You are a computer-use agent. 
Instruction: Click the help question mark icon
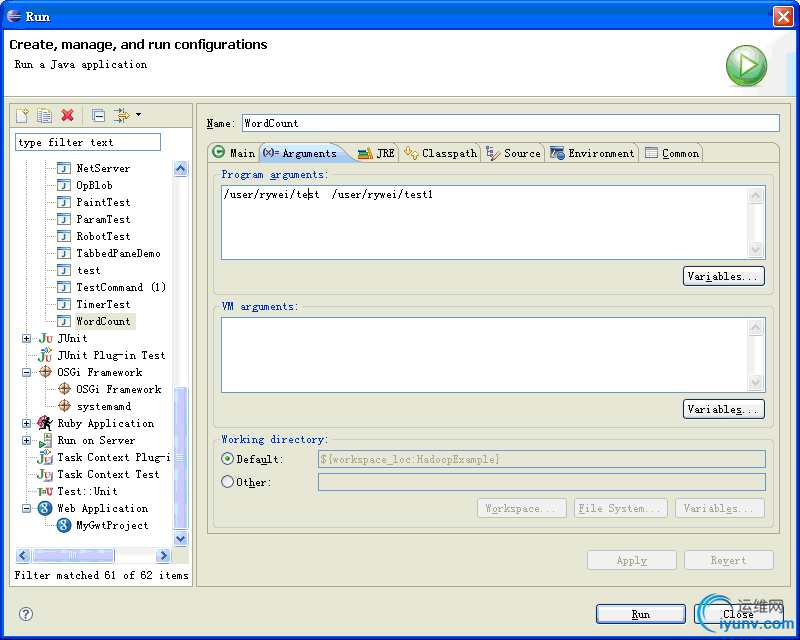[x=26, y=613]
